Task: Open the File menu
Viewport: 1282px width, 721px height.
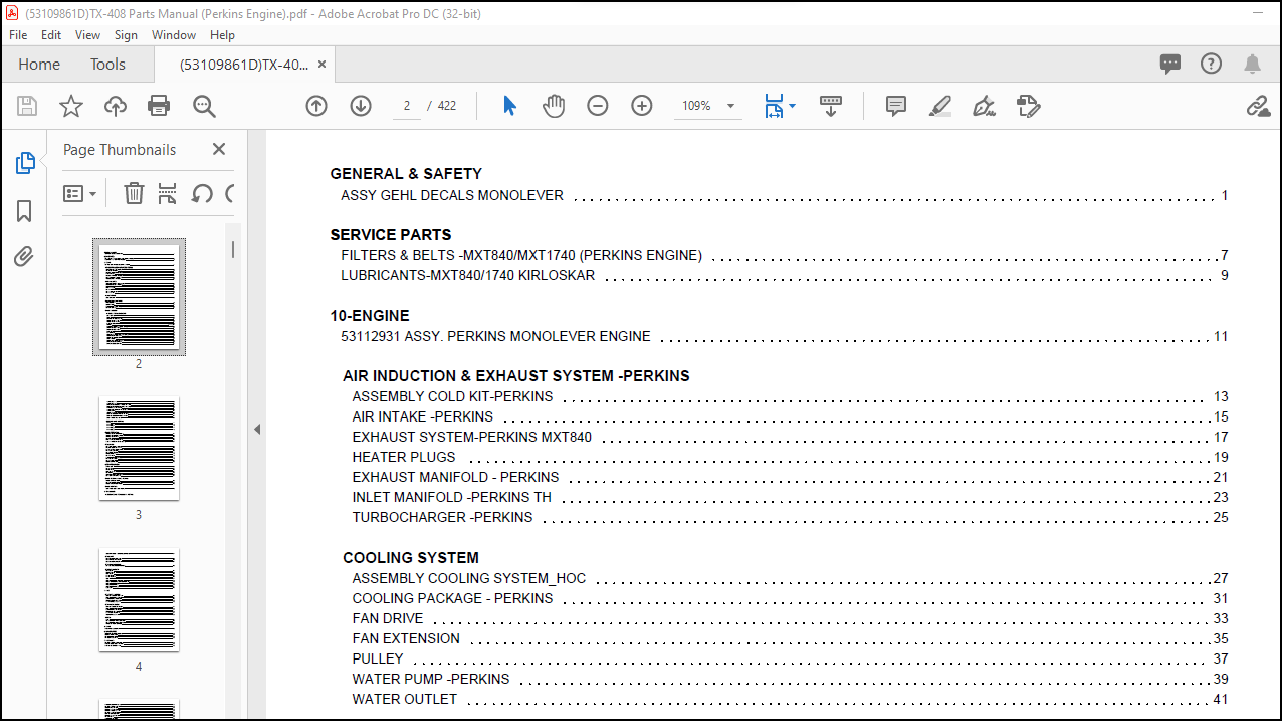Action: coord(18,34)
